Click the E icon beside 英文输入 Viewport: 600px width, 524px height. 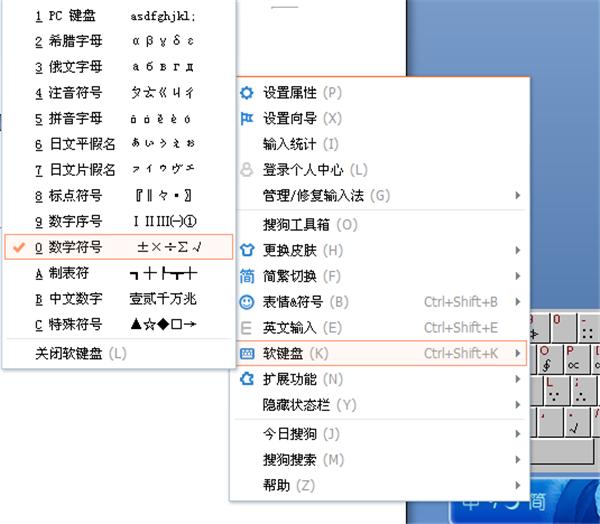pos(246,328)
